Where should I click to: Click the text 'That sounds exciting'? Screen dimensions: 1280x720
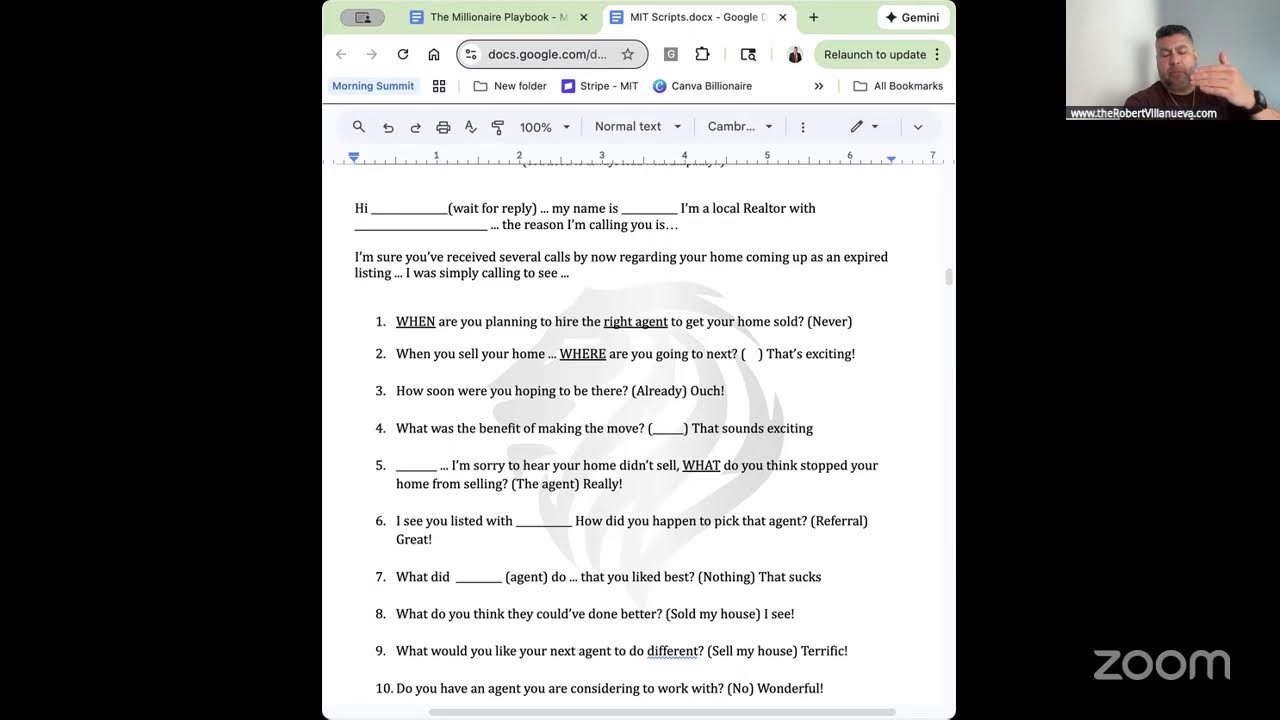click(752, 428)
